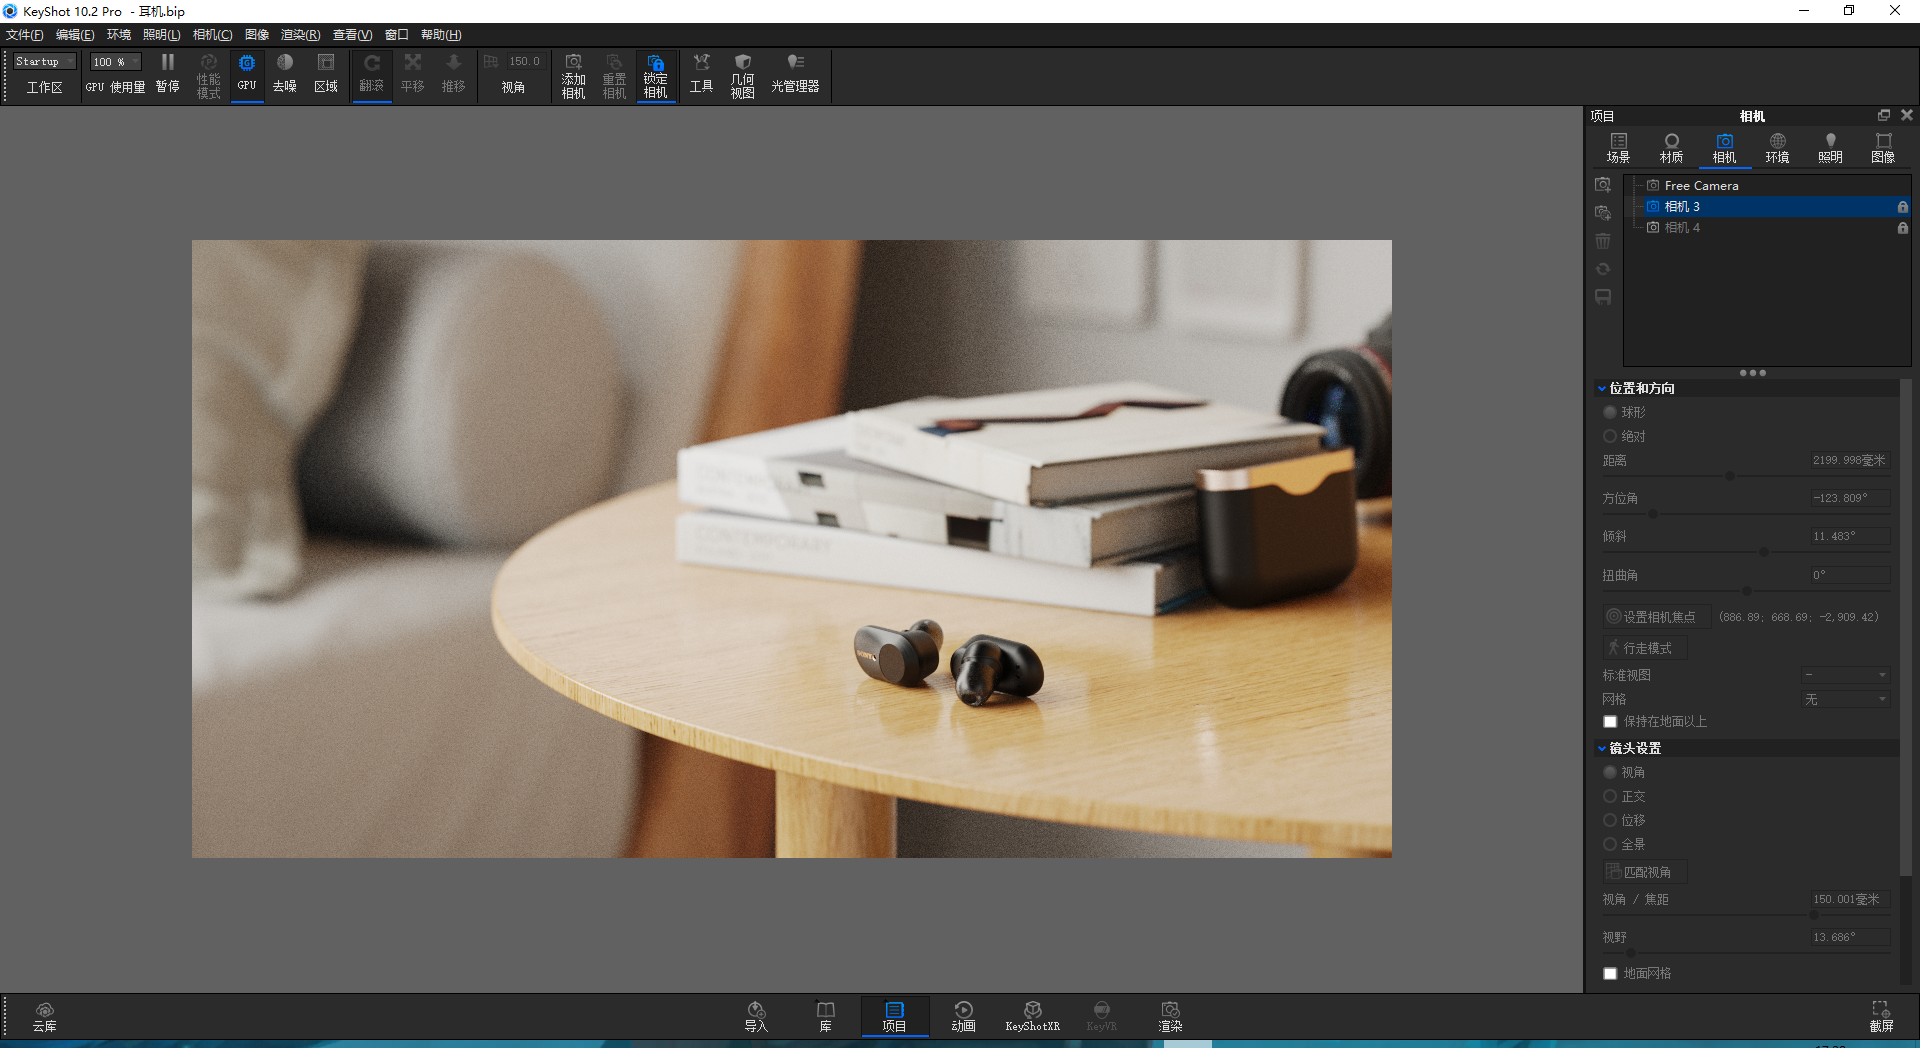Click the Match Perspective (匹配视角) button

pyautogui.click(x=1645, y=872)
